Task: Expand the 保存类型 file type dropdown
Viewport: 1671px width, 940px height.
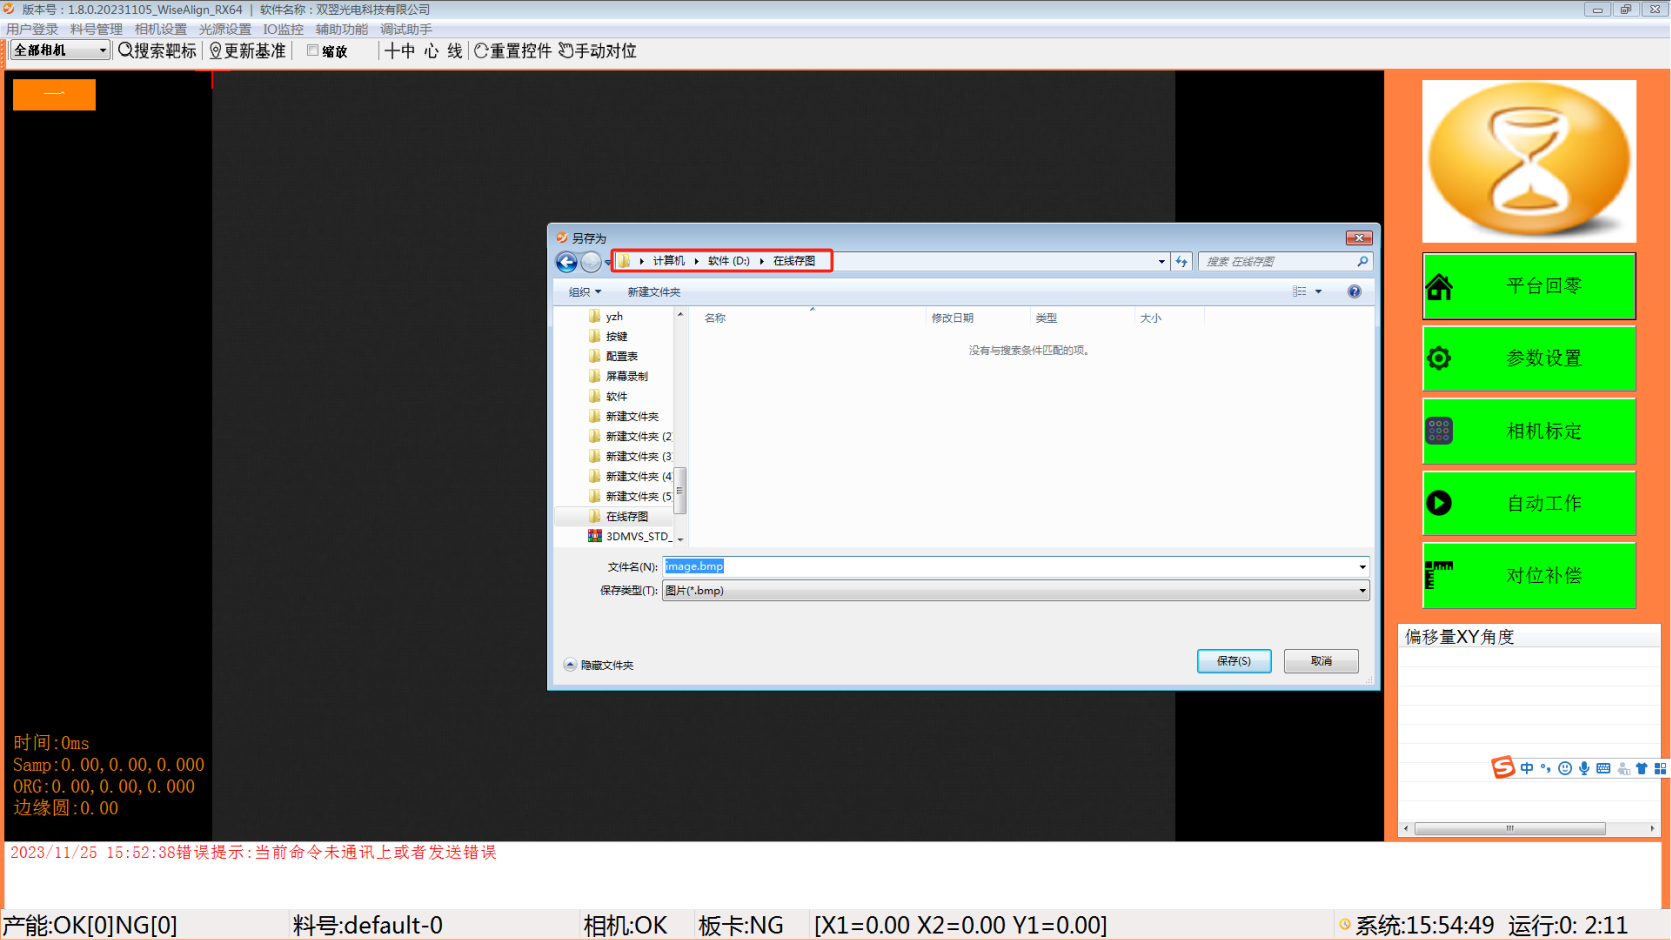Action: tap(1362, 591)
